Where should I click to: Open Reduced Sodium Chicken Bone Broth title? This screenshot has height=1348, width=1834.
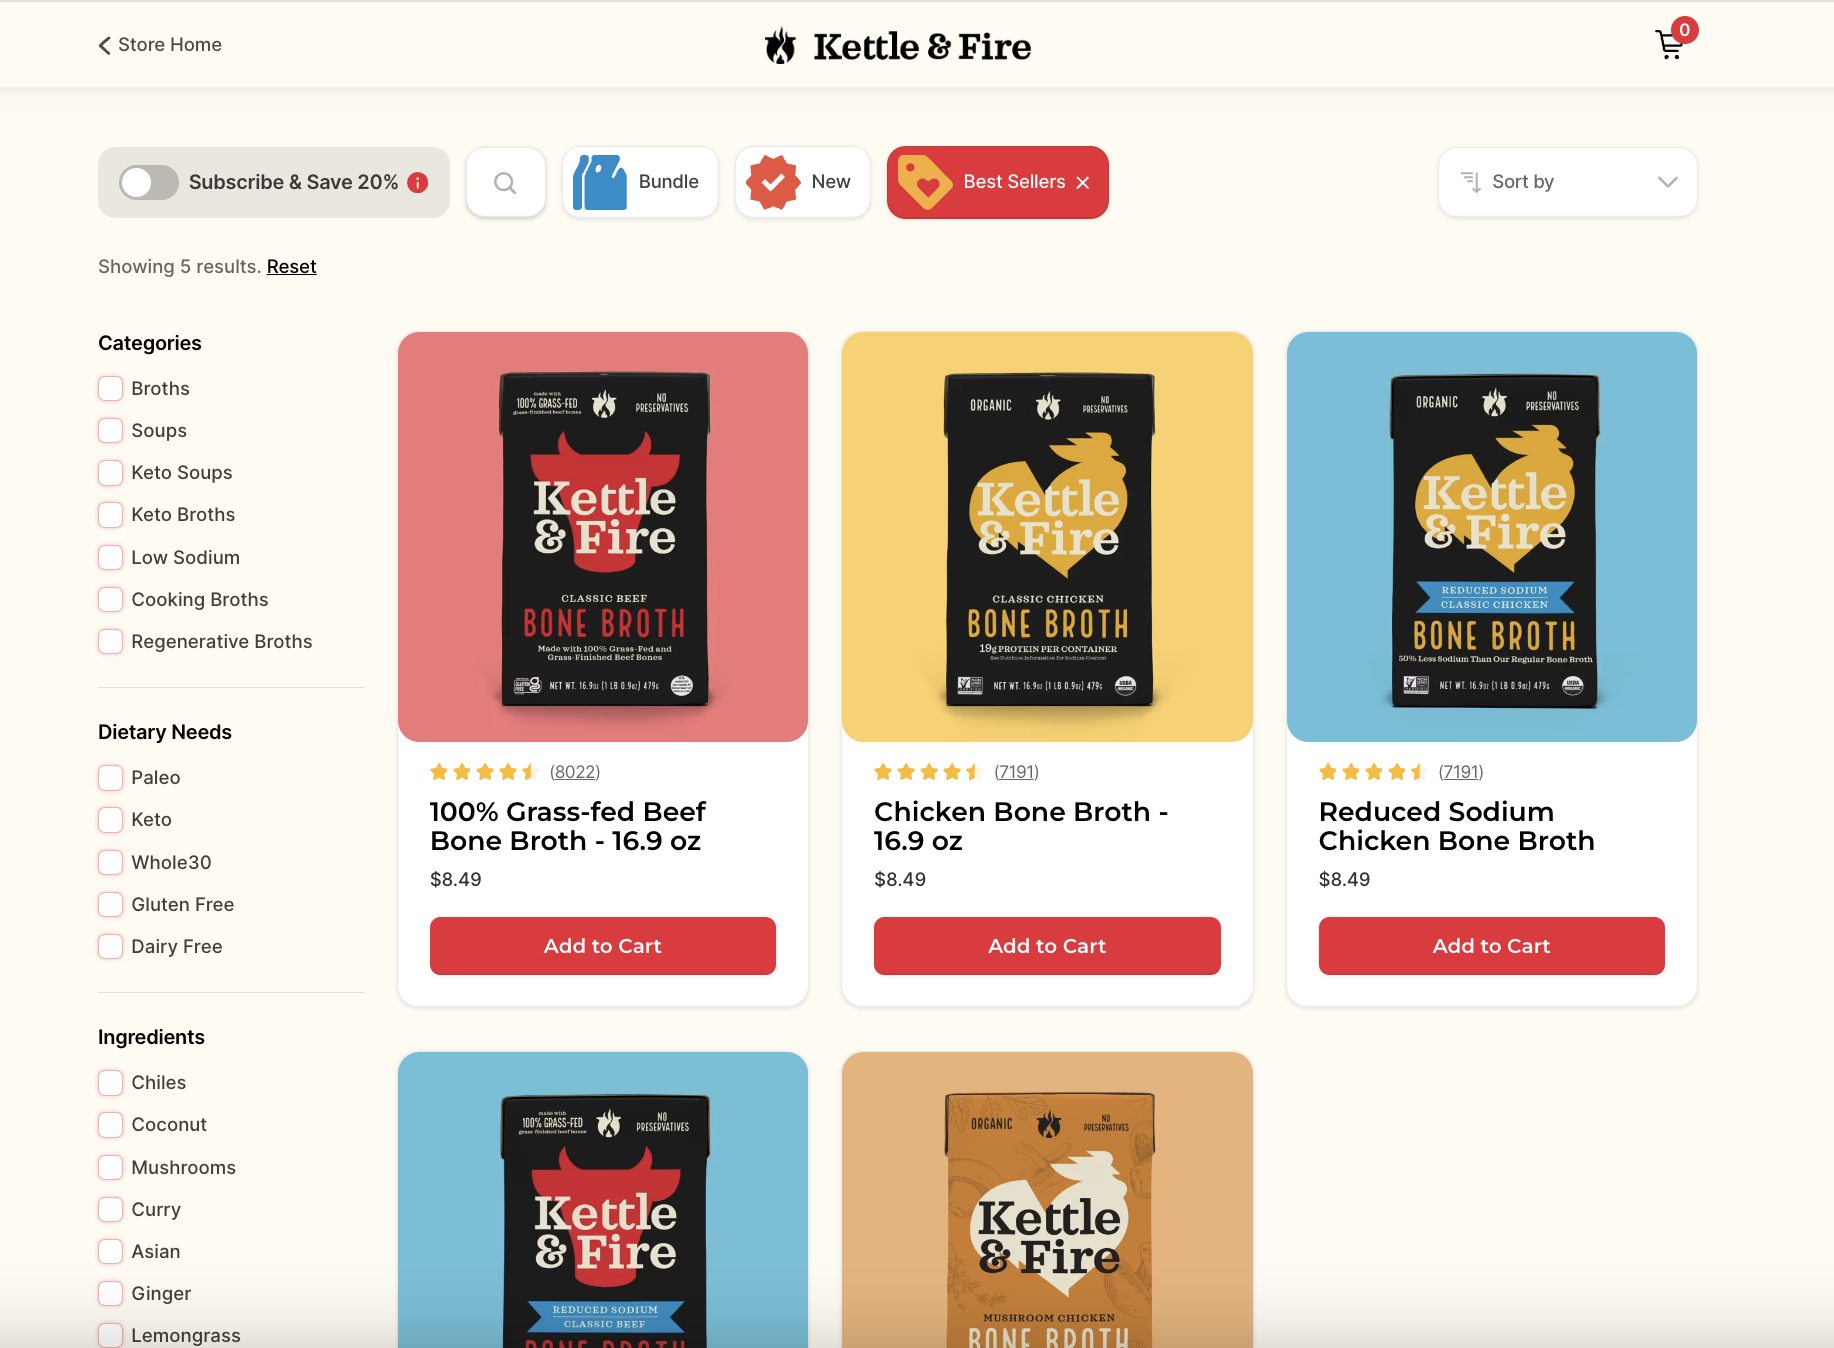[1456, 826]
